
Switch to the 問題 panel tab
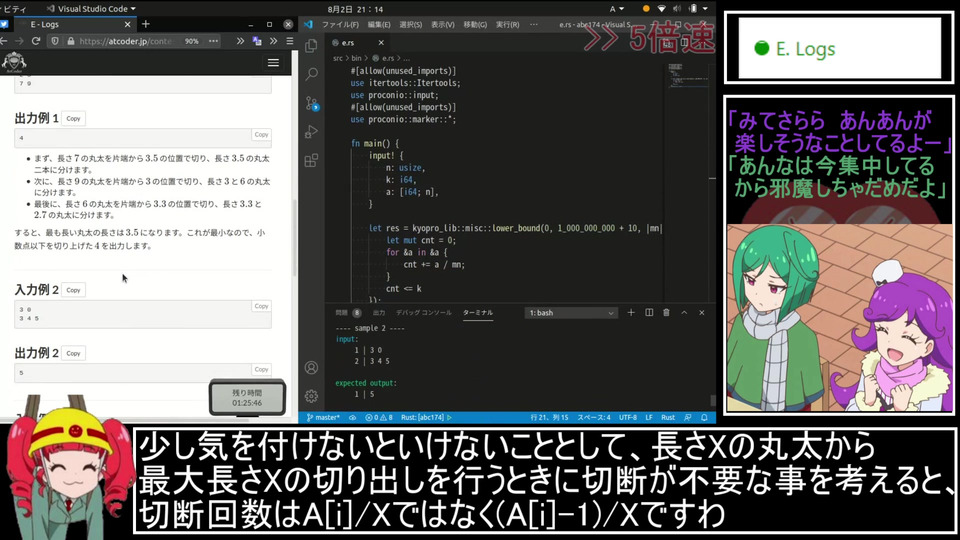(348, 312)
